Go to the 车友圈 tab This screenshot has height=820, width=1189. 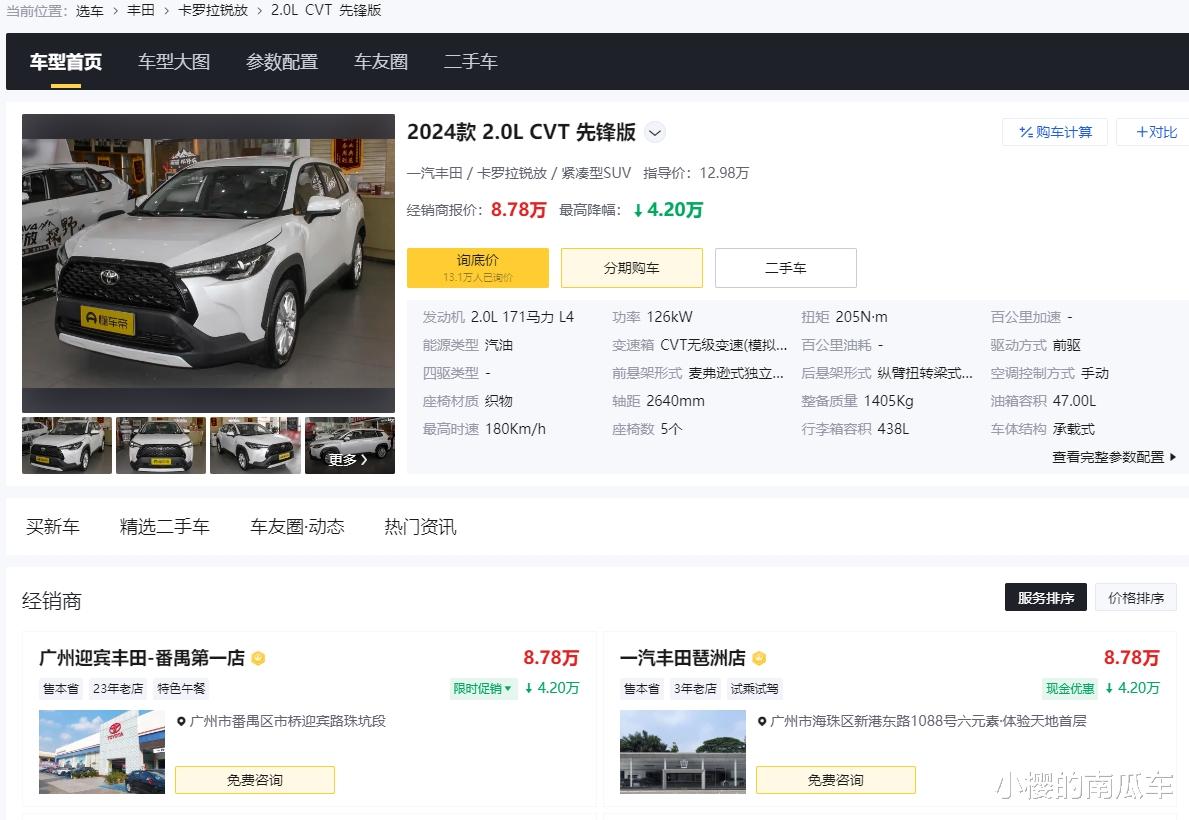381,61
